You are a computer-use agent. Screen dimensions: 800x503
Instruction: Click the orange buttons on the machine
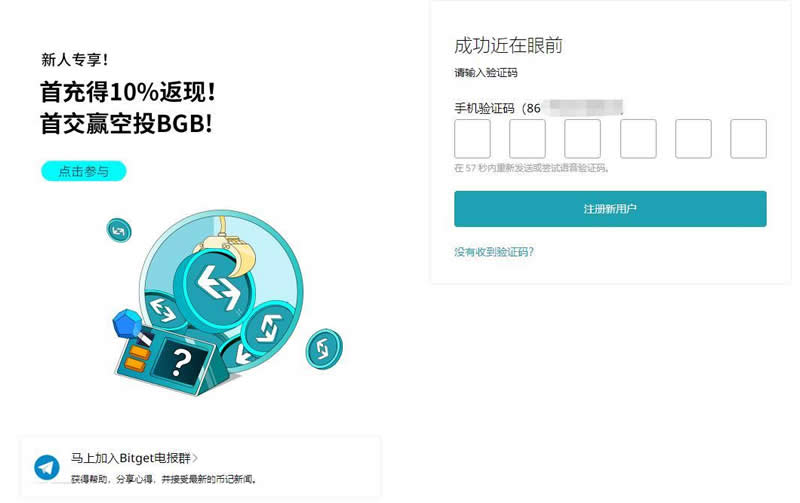pyautogui.click(x=136, y=357)
